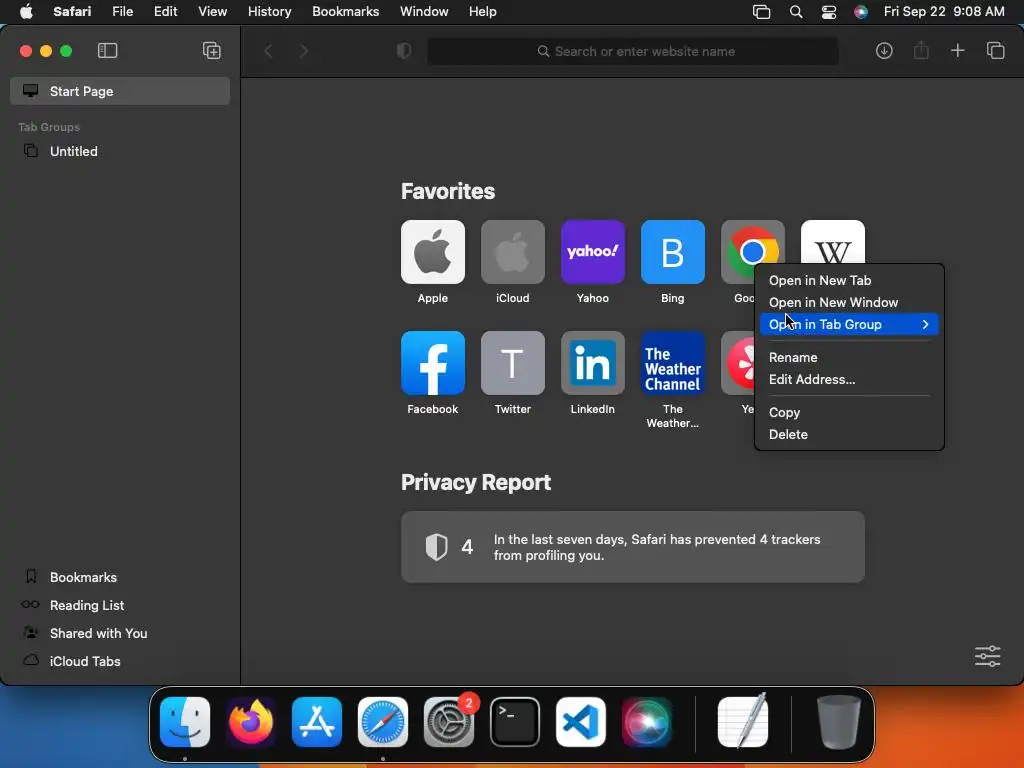Open the Twitter favorite
Image resolution: width=1024 pixels, height=768 pixels.
513,363
